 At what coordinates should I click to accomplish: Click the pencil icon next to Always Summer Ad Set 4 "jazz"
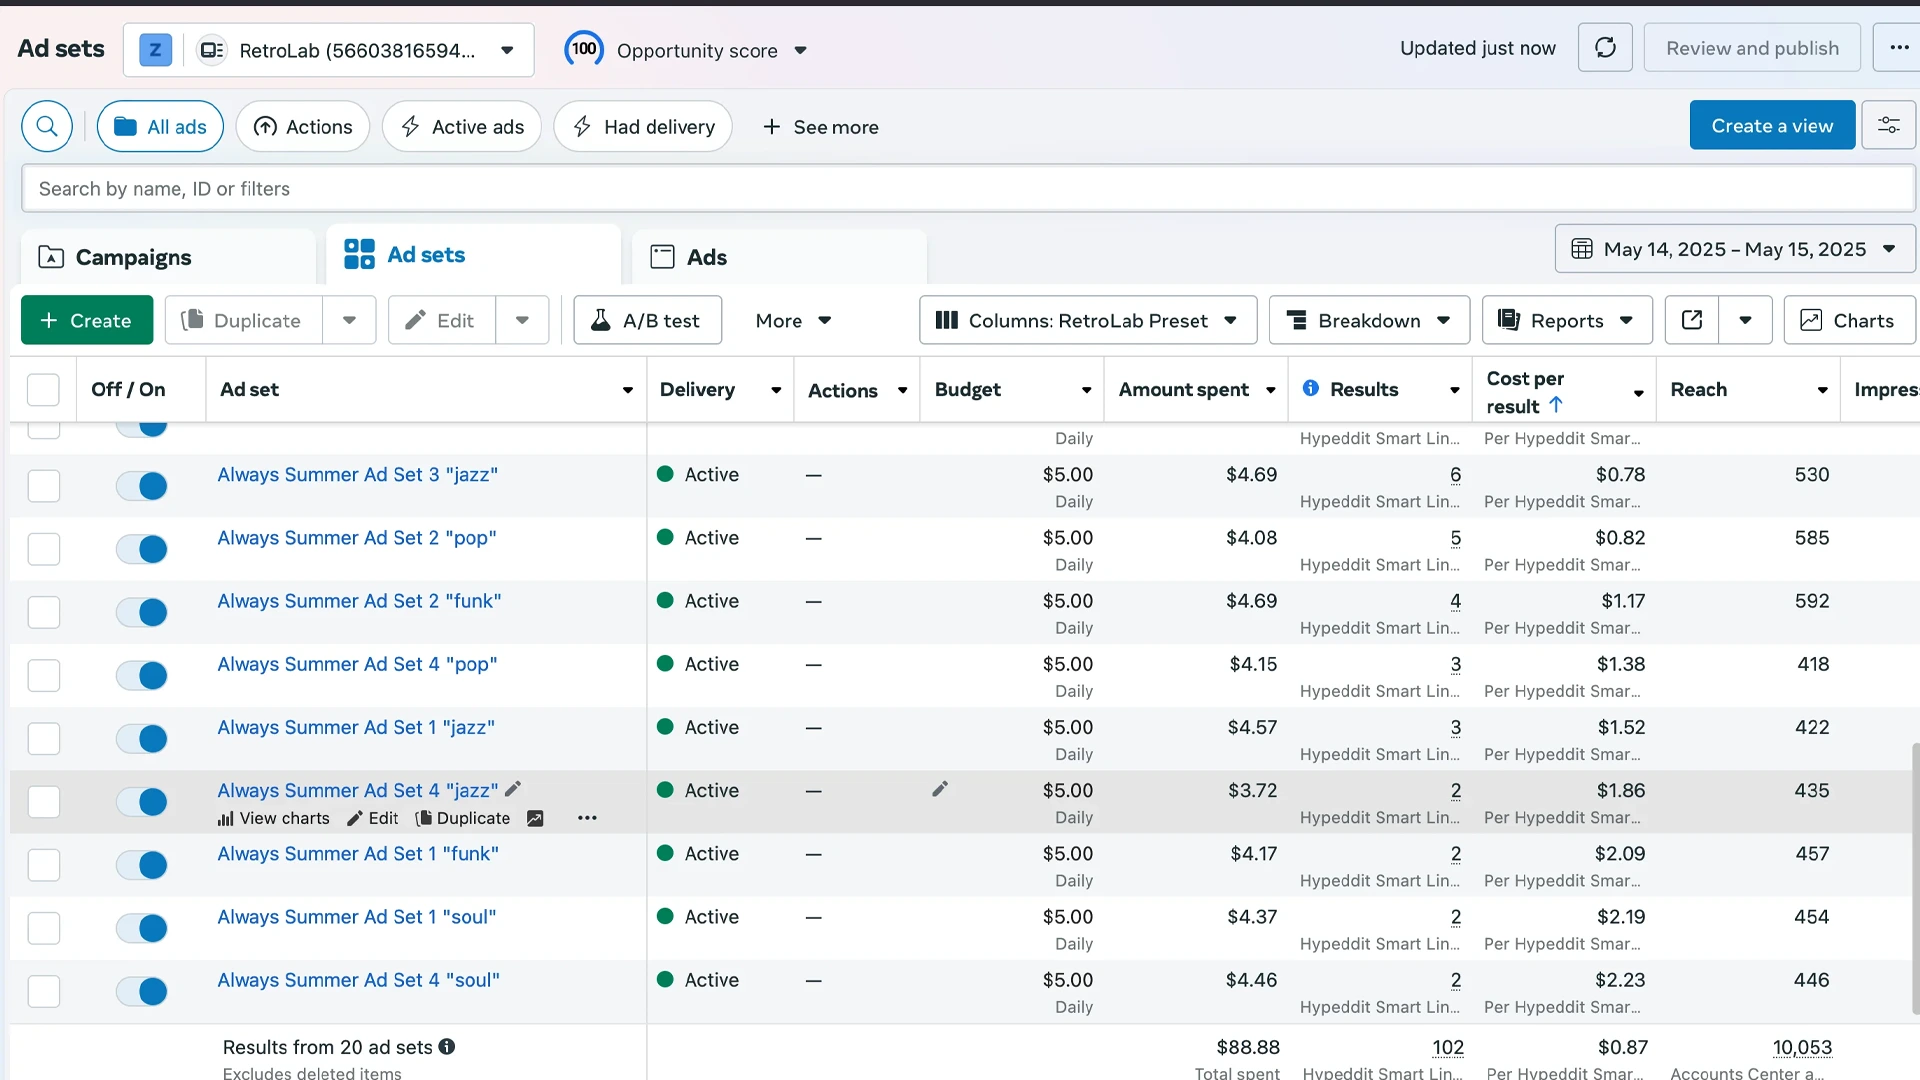click(x=513, y=789)
